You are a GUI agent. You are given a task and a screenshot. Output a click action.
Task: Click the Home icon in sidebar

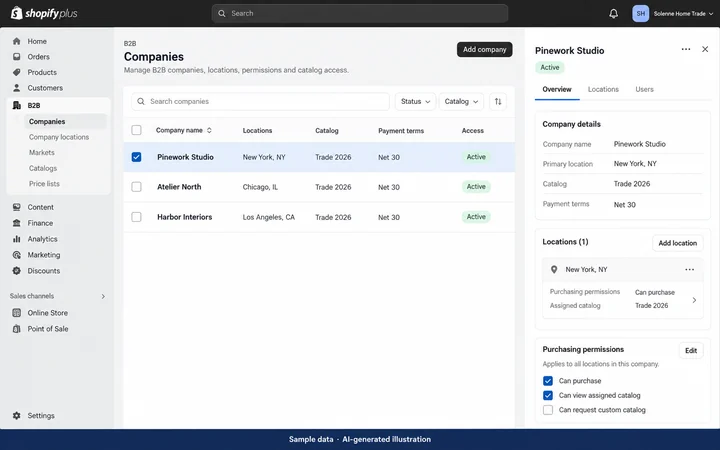tap(17, 41)
